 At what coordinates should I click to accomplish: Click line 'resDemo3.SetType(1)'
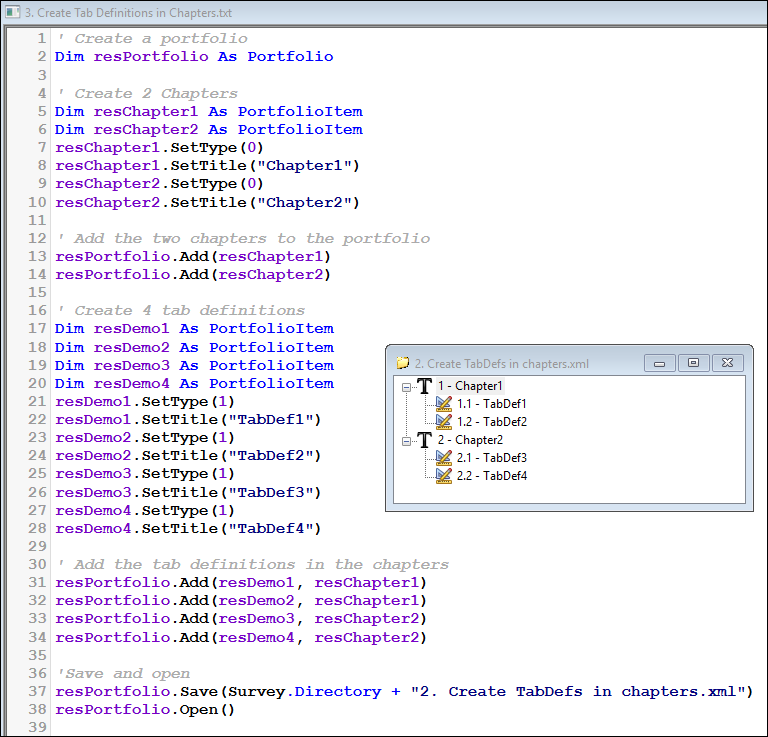[x=145, y=474]
